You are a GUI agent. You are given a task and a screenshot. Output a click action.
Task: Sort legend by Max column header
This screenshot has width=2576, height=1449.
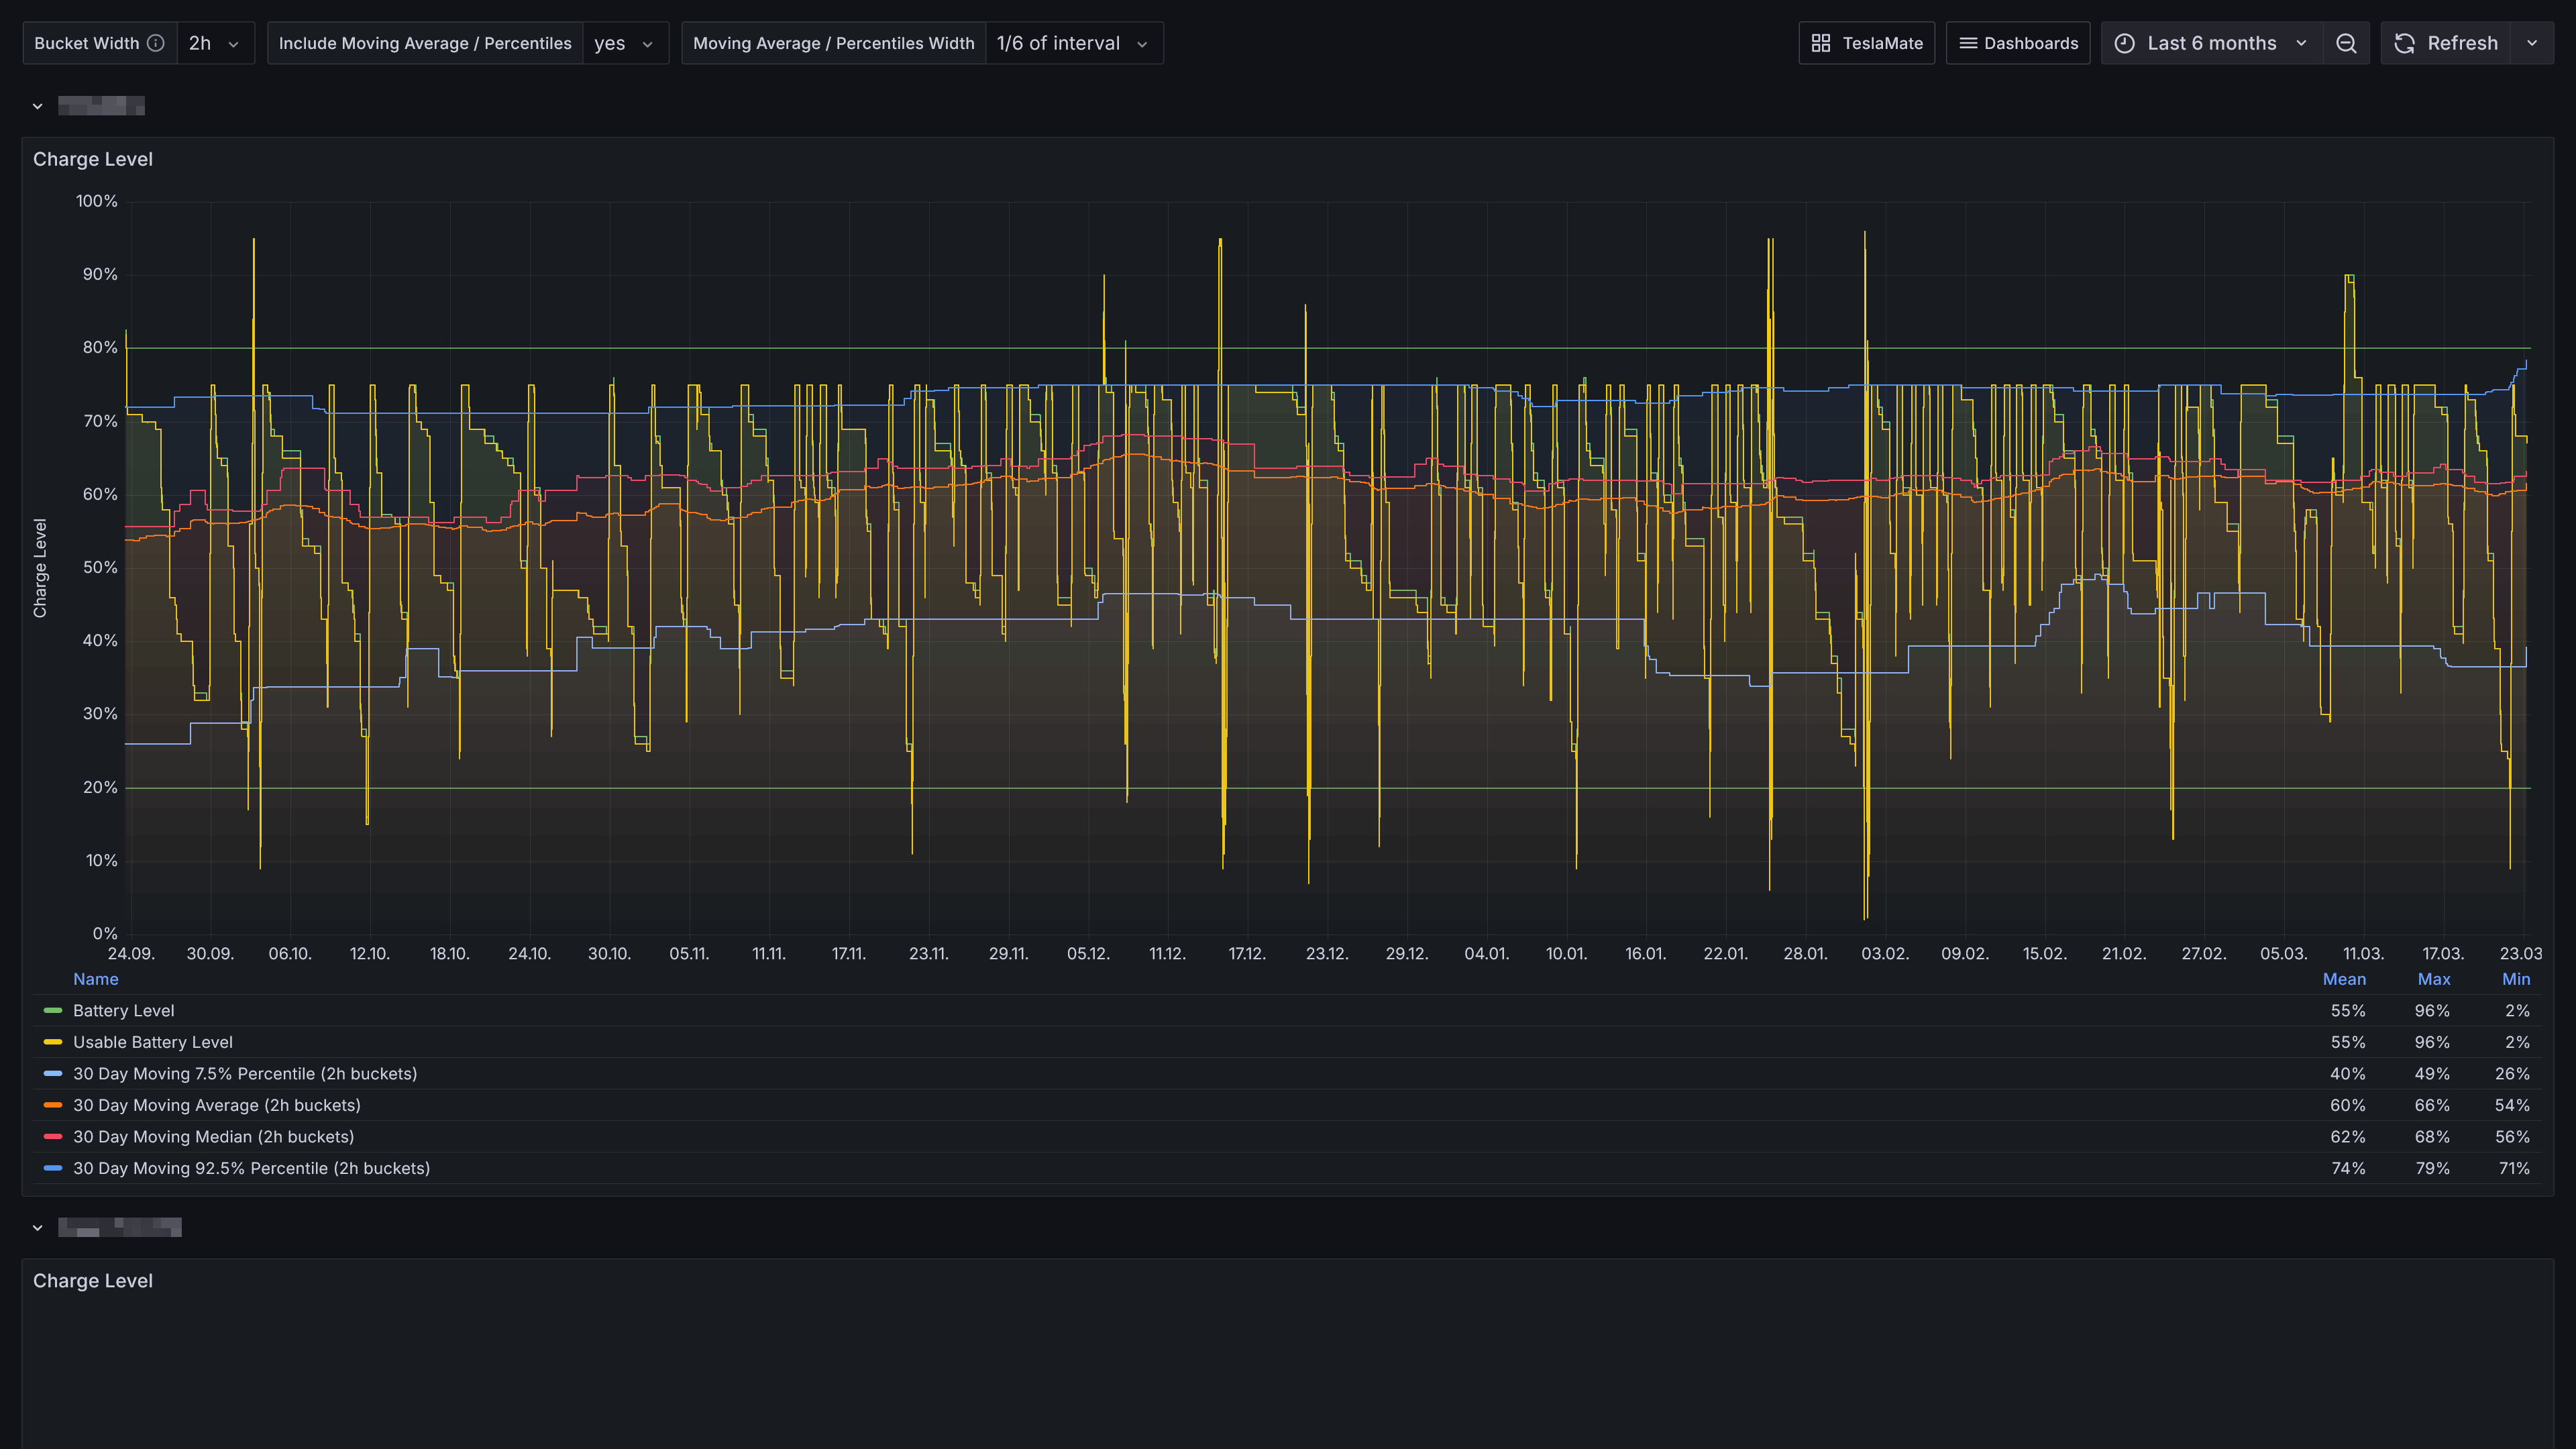pos(2433,979)
